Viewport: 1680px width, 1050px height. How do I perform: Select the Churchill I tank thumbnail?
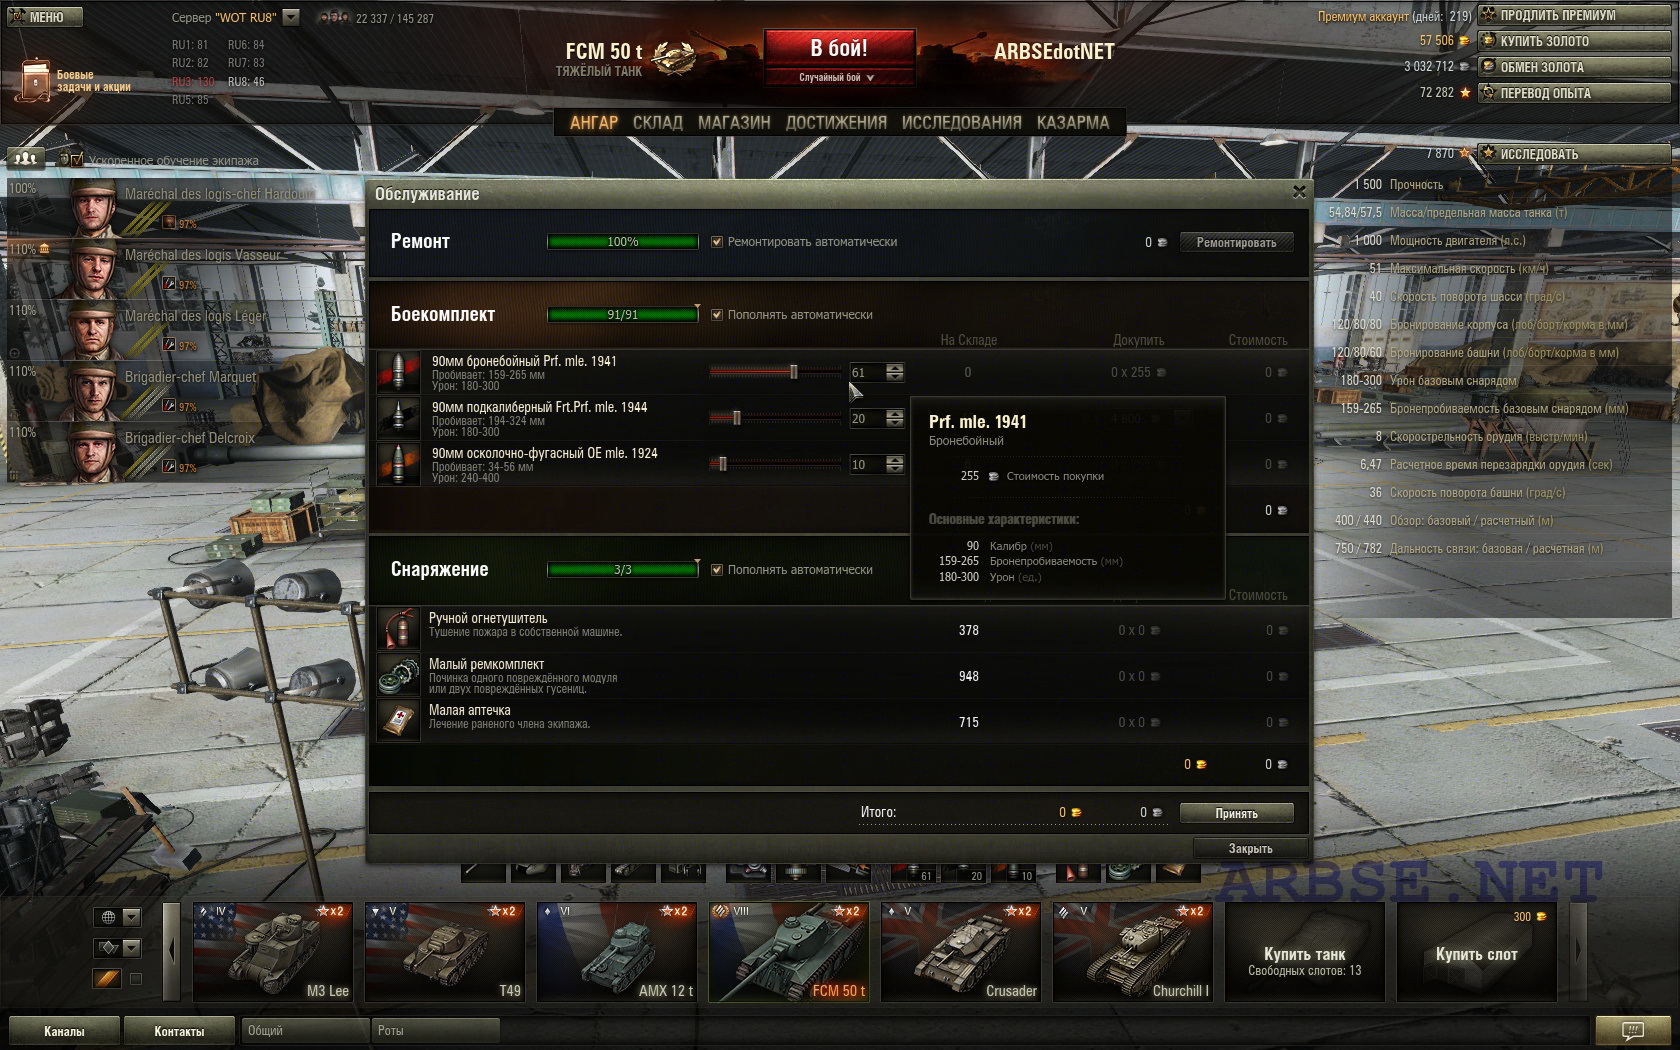coord(1133,952)
